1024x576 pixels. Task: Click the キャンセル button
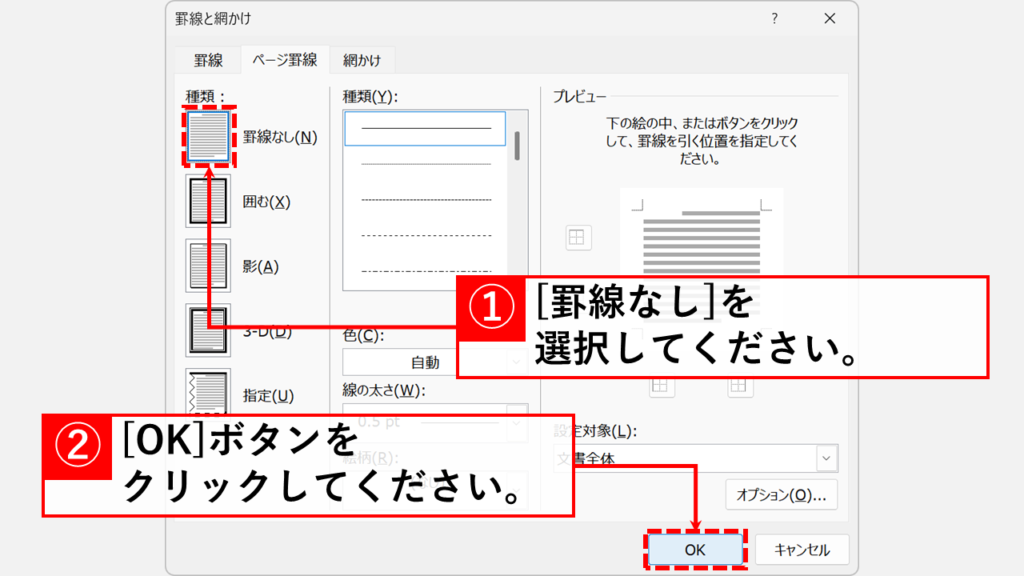click(802, 550)
